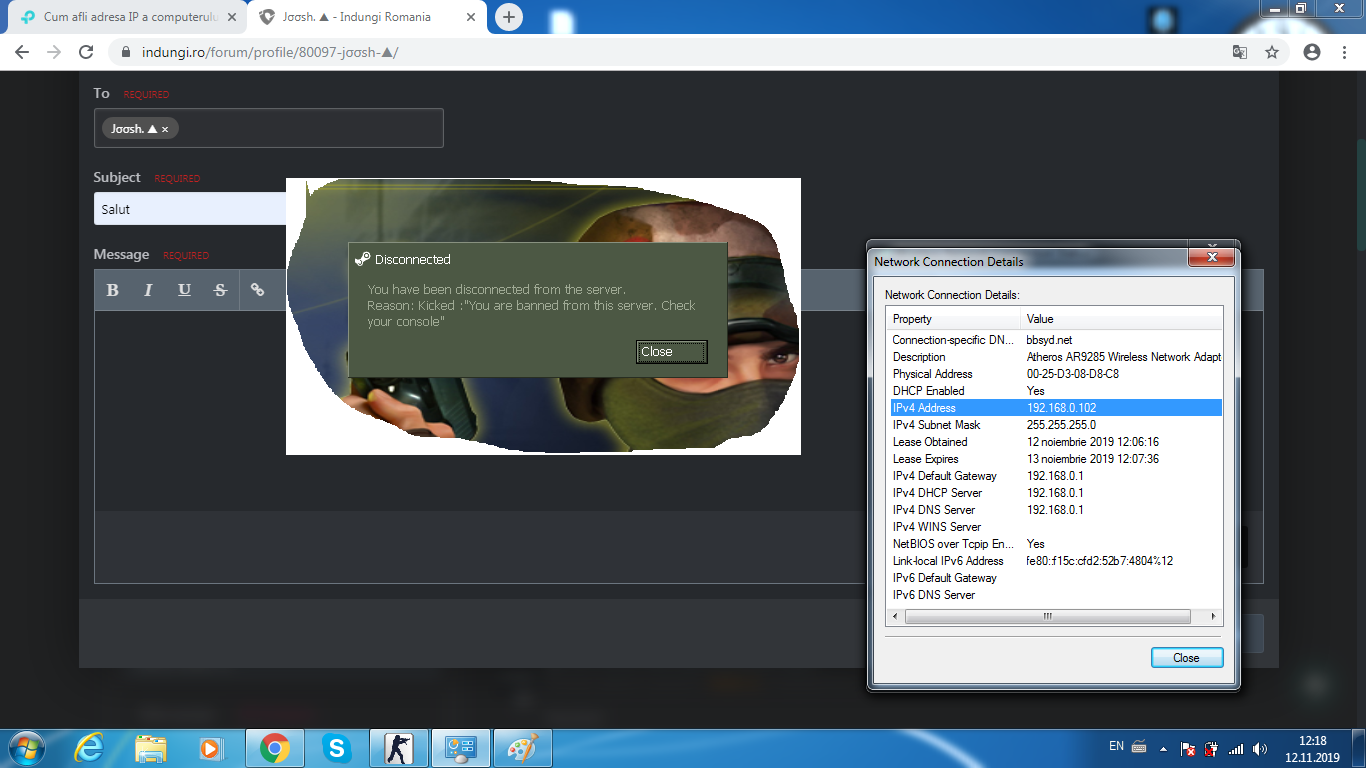Image resolution: width=1366 pixels, height=768 pixels.
Task: Click the site padlock icon
Action: (x=126, y=52)
